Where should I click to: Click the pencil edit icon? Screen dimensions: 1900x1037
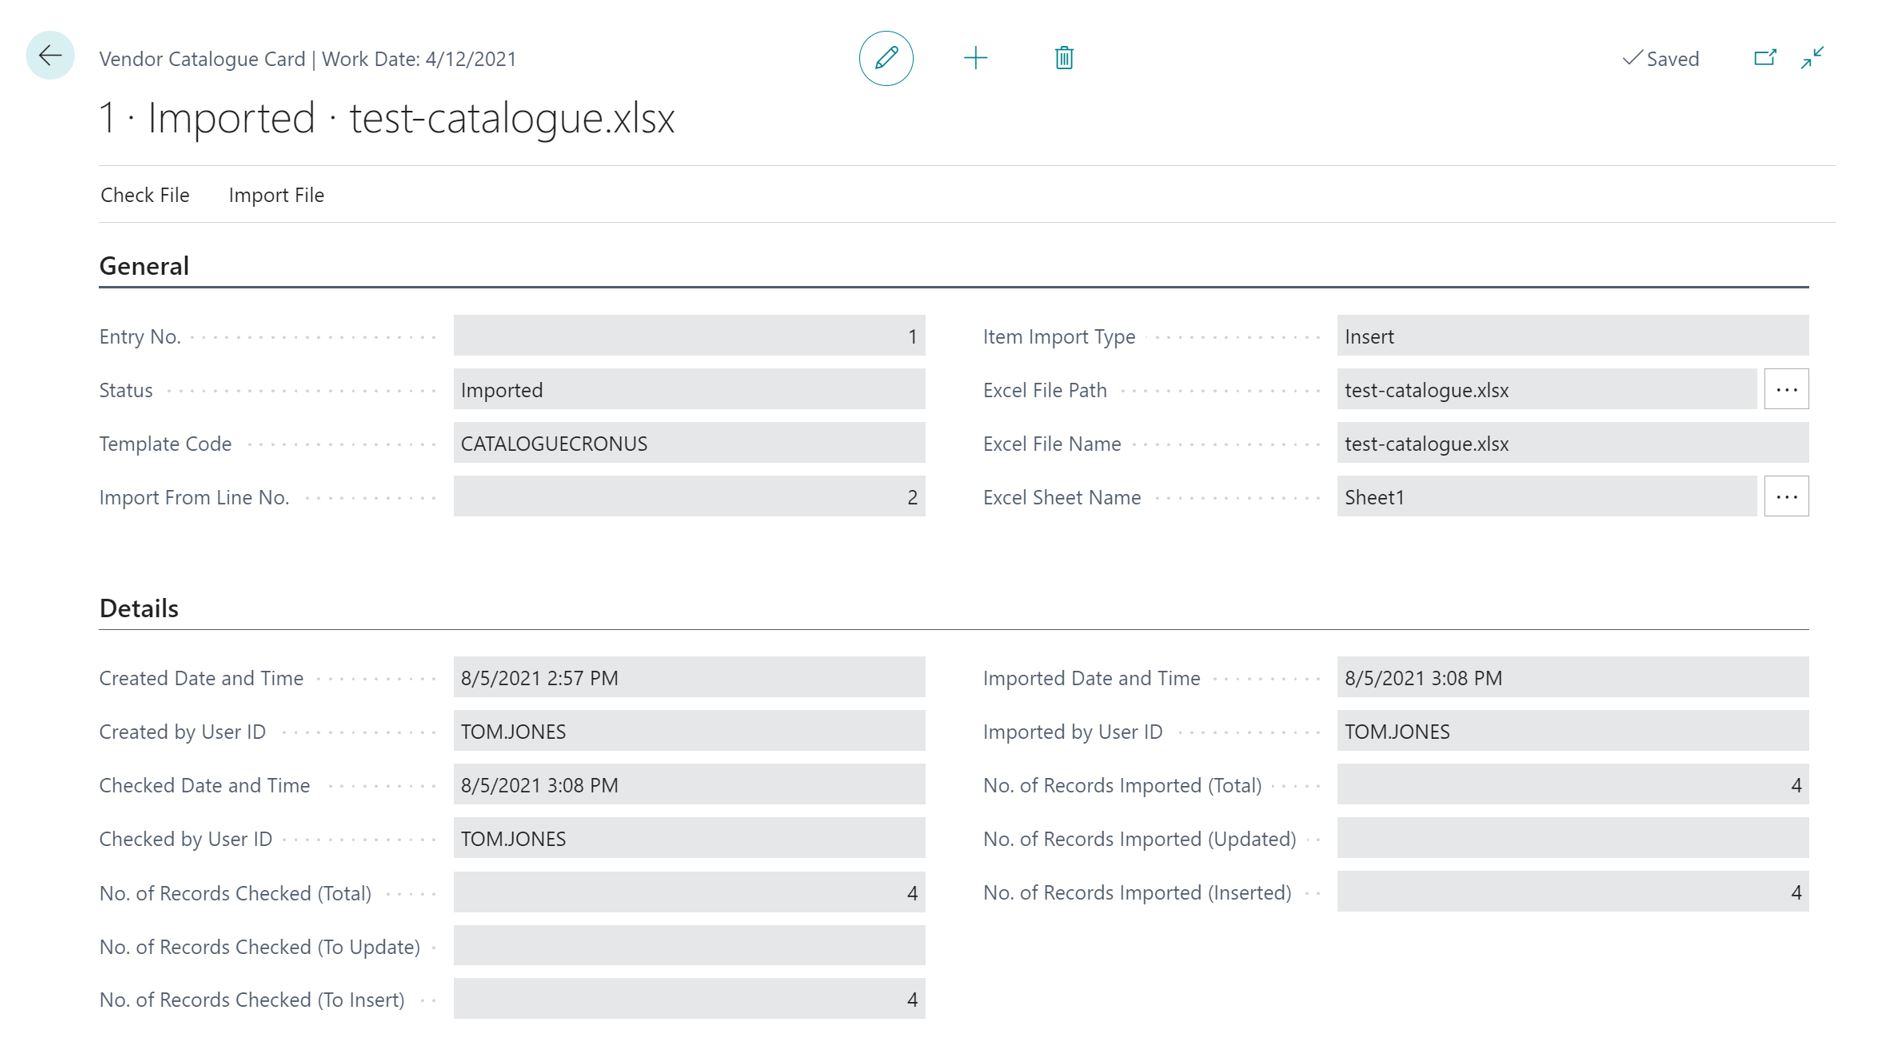[x=886, y=58]
